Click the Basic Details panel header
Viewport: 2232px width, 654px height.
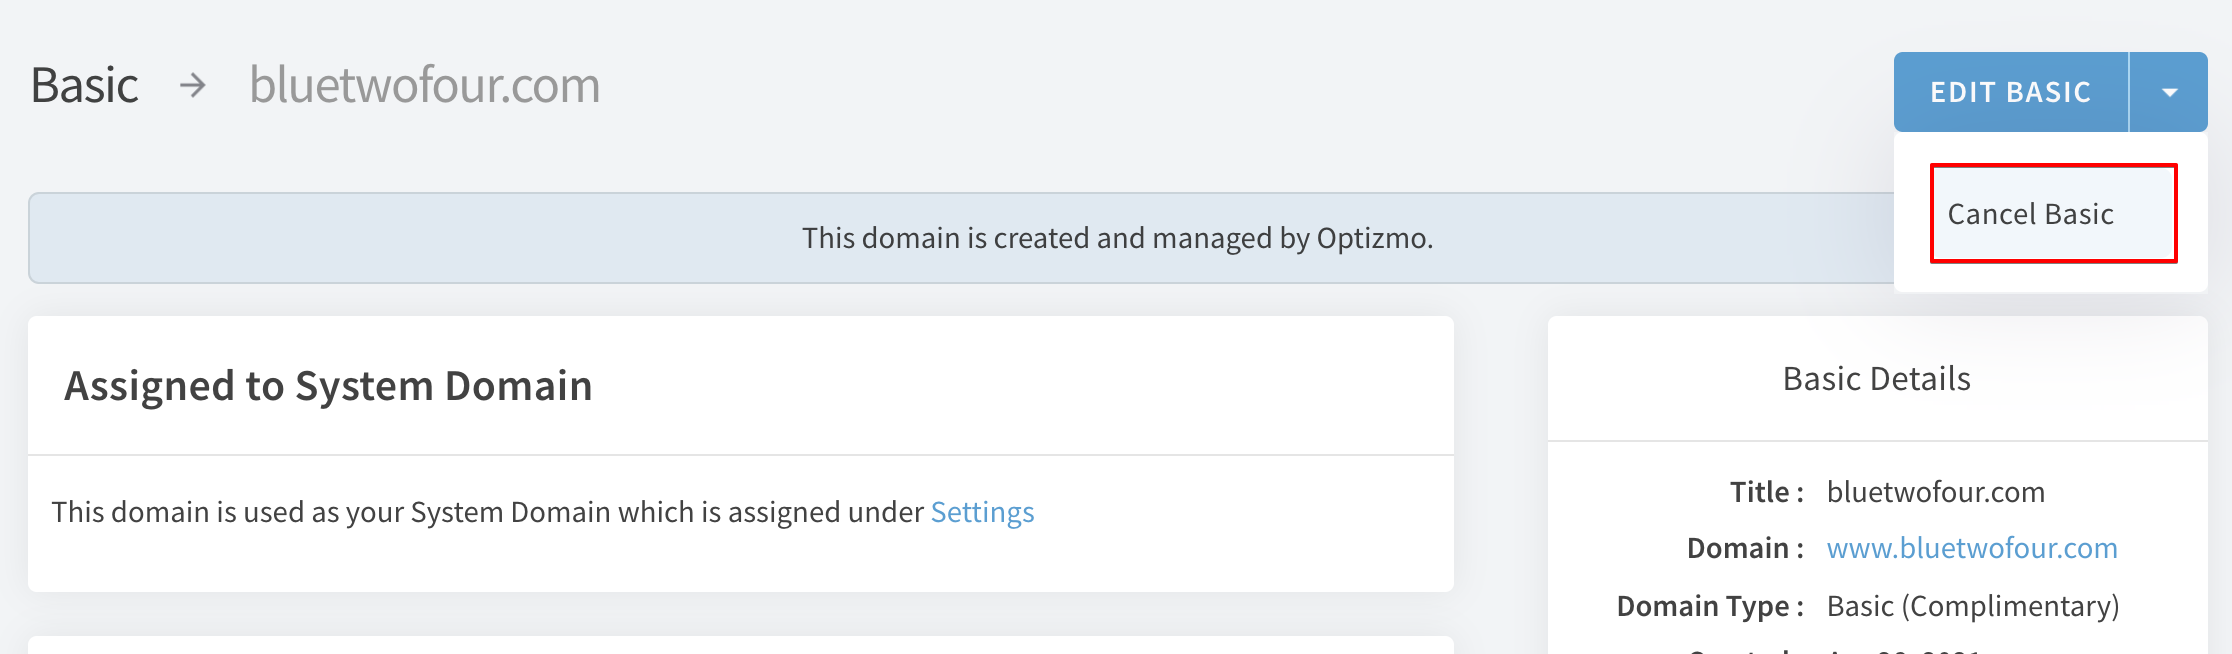pos(1877,379)
